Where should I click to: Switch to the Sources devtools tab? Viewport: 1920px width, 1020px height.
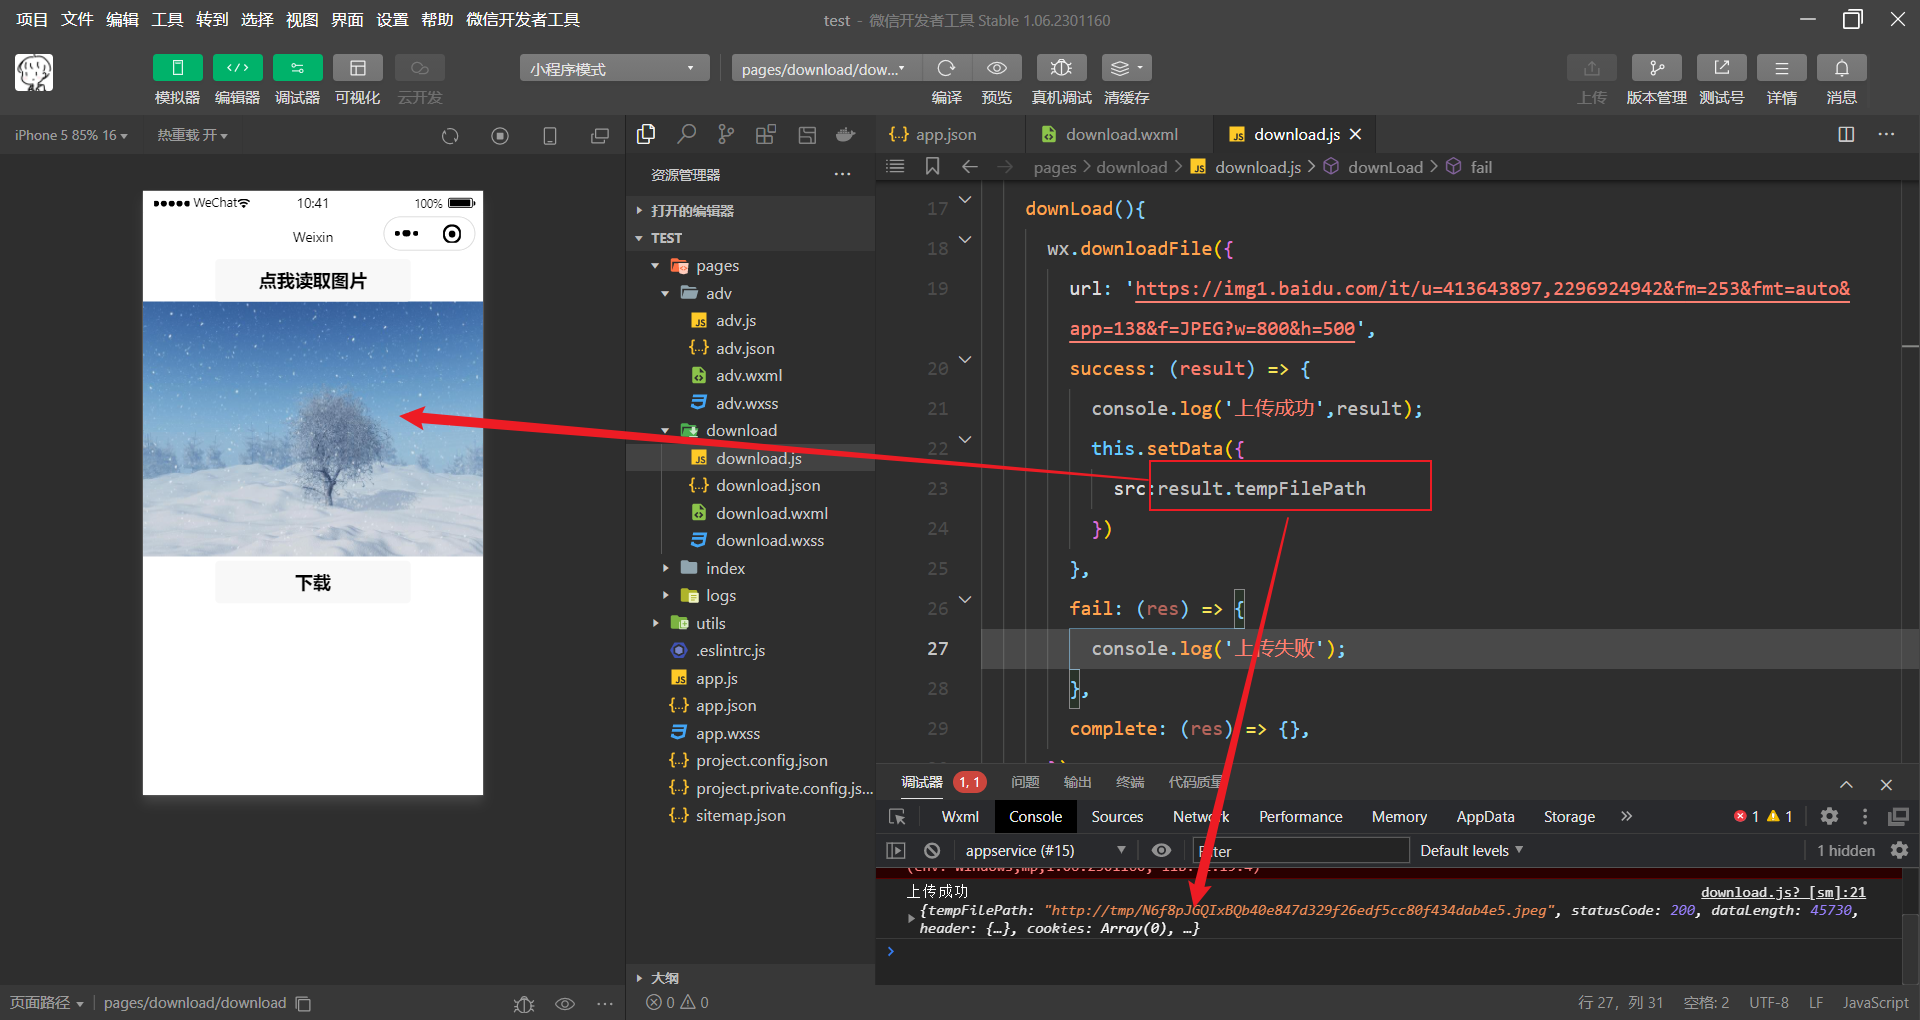pyautogui.click(x=1117, y=817)
